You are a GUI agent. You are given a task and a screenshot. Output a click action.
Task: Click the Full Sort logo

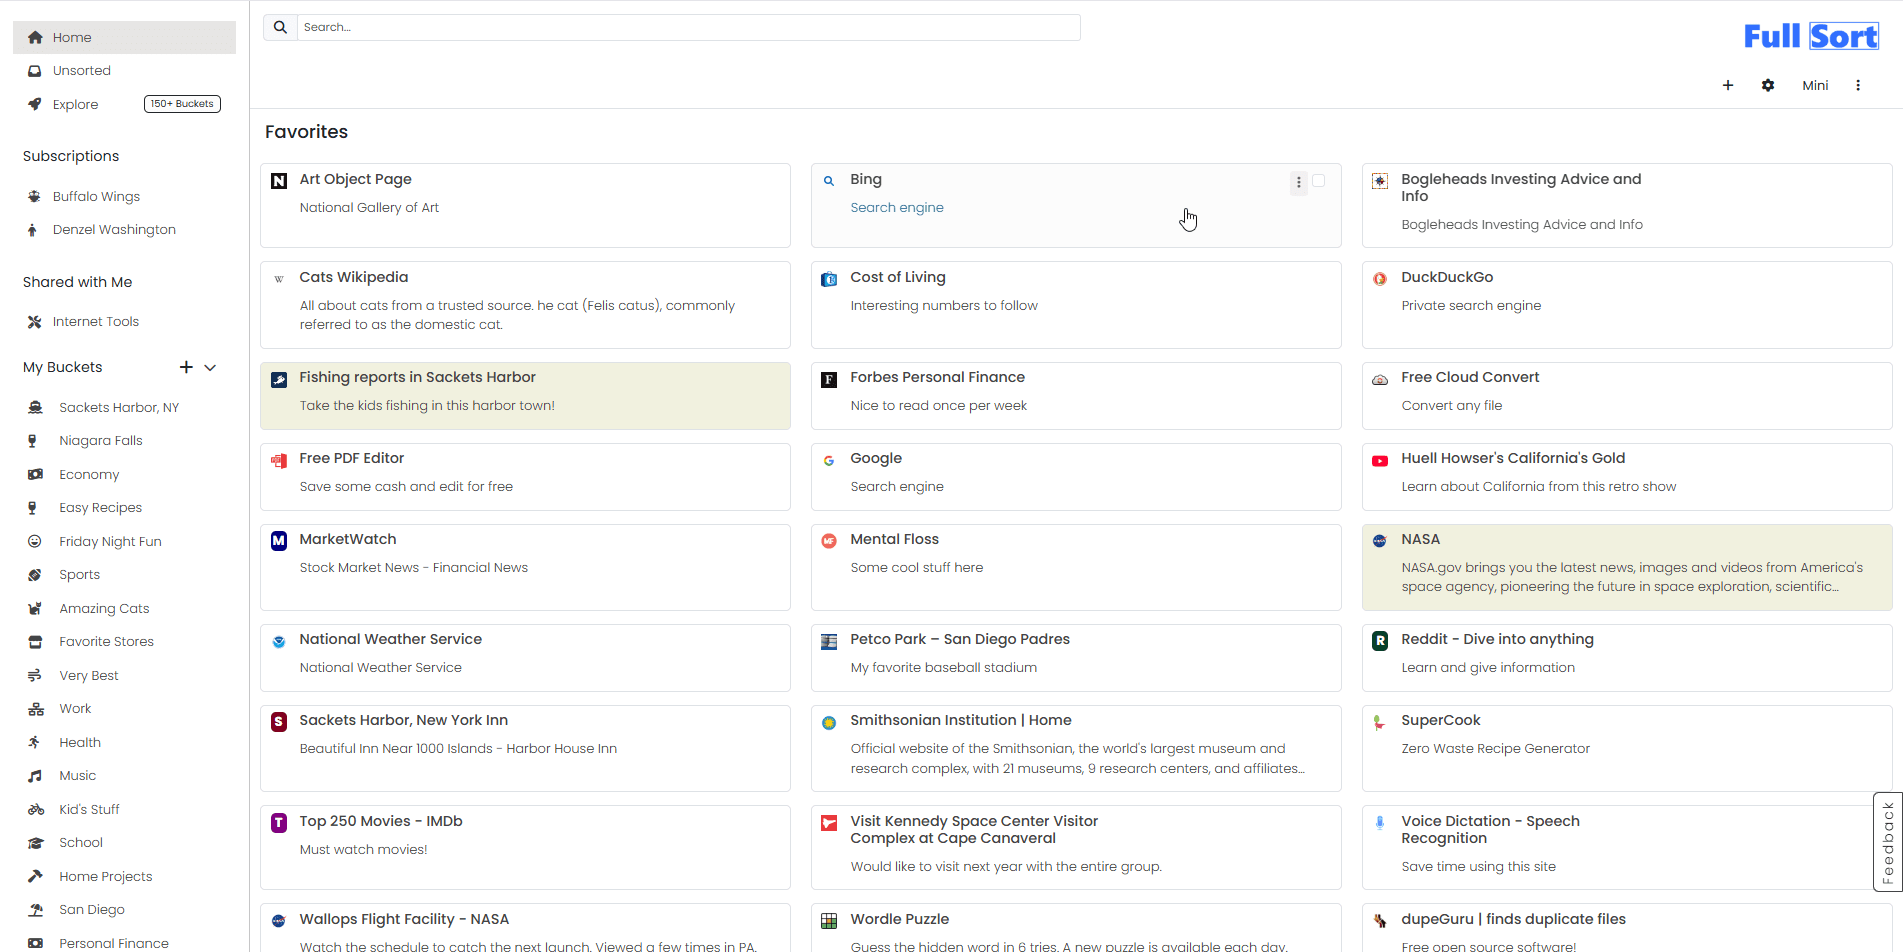(1811, 37)
